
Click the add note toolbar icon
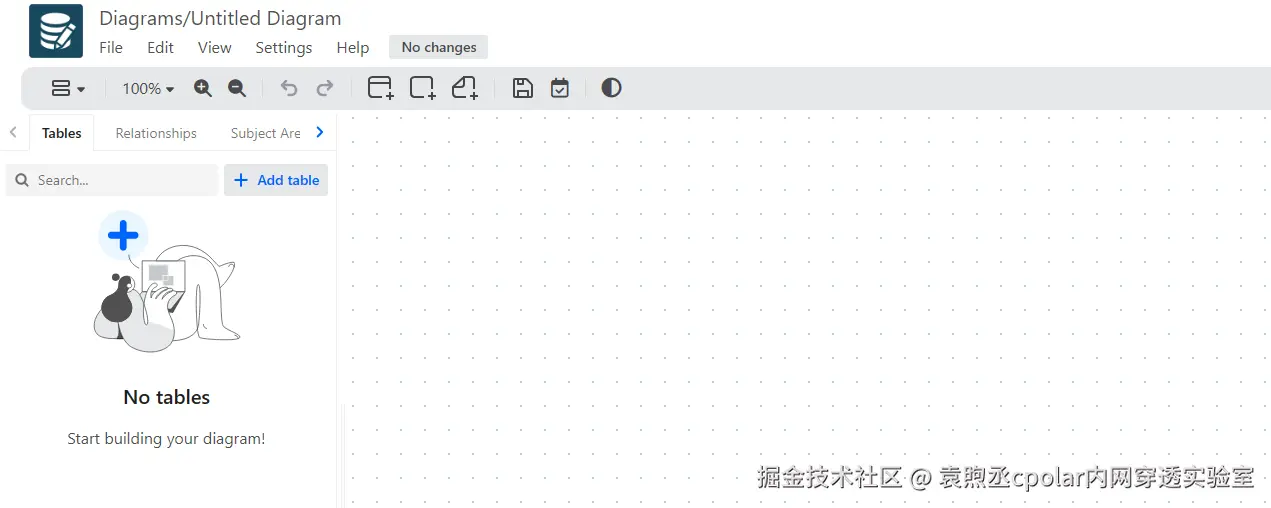tap(465, 88)
